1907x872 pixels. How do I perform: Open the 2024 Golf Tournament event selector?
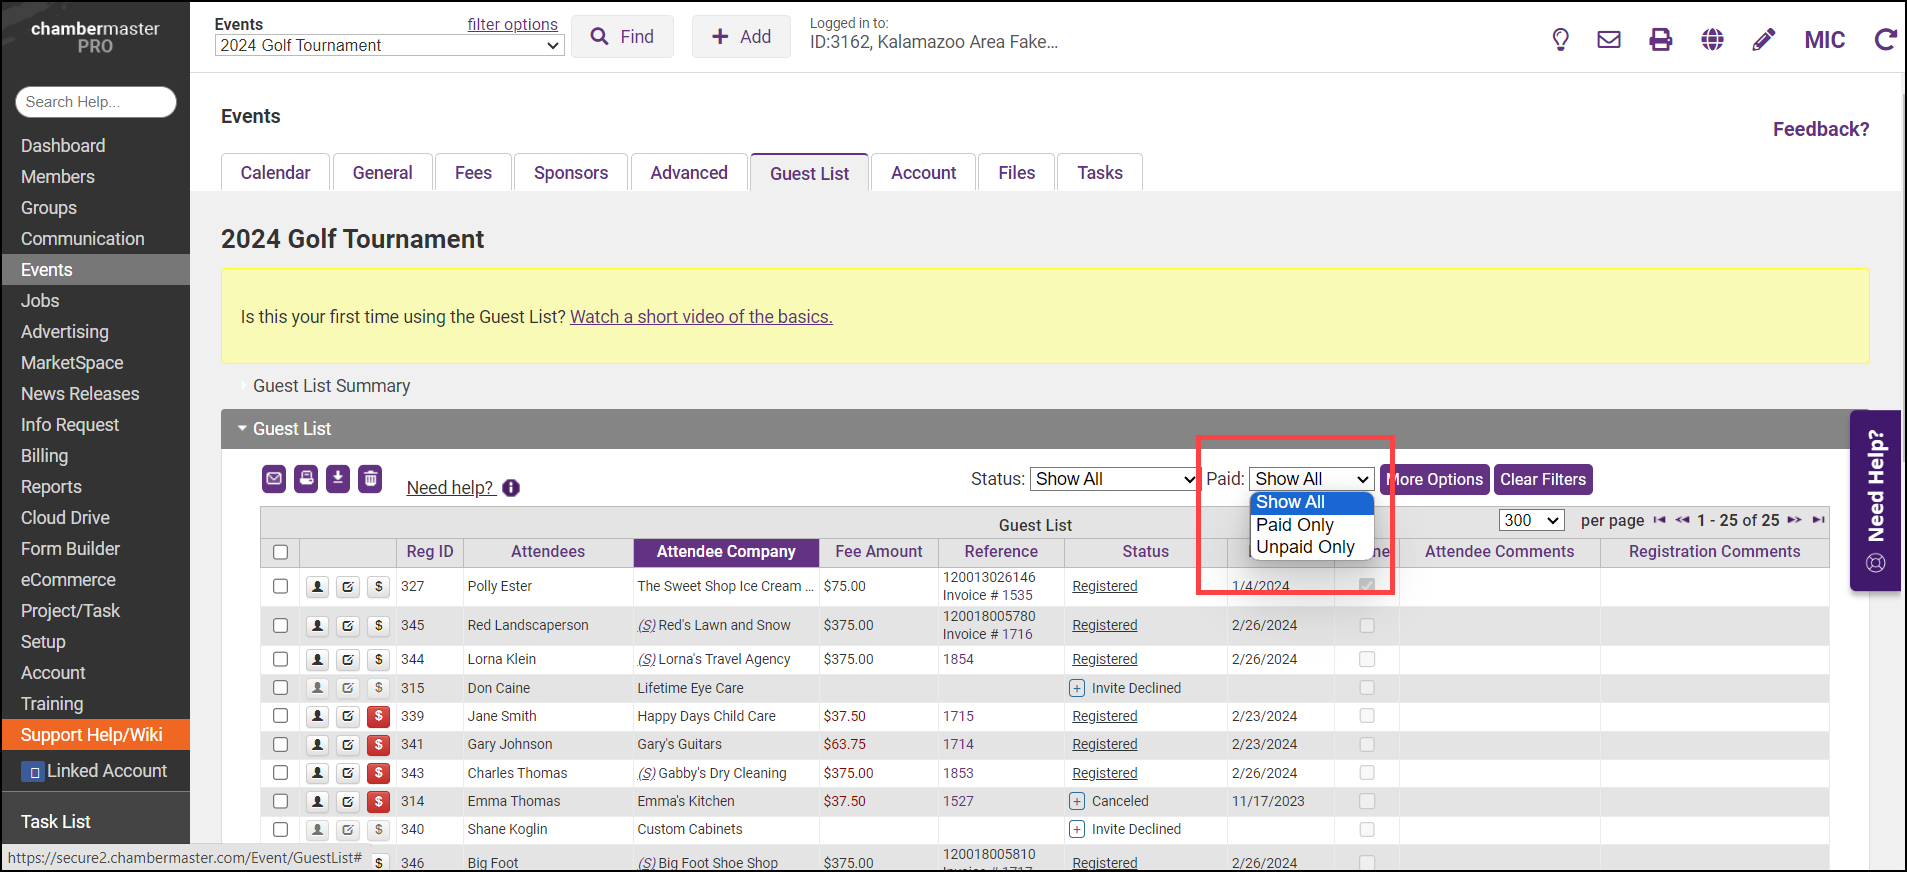389,46
